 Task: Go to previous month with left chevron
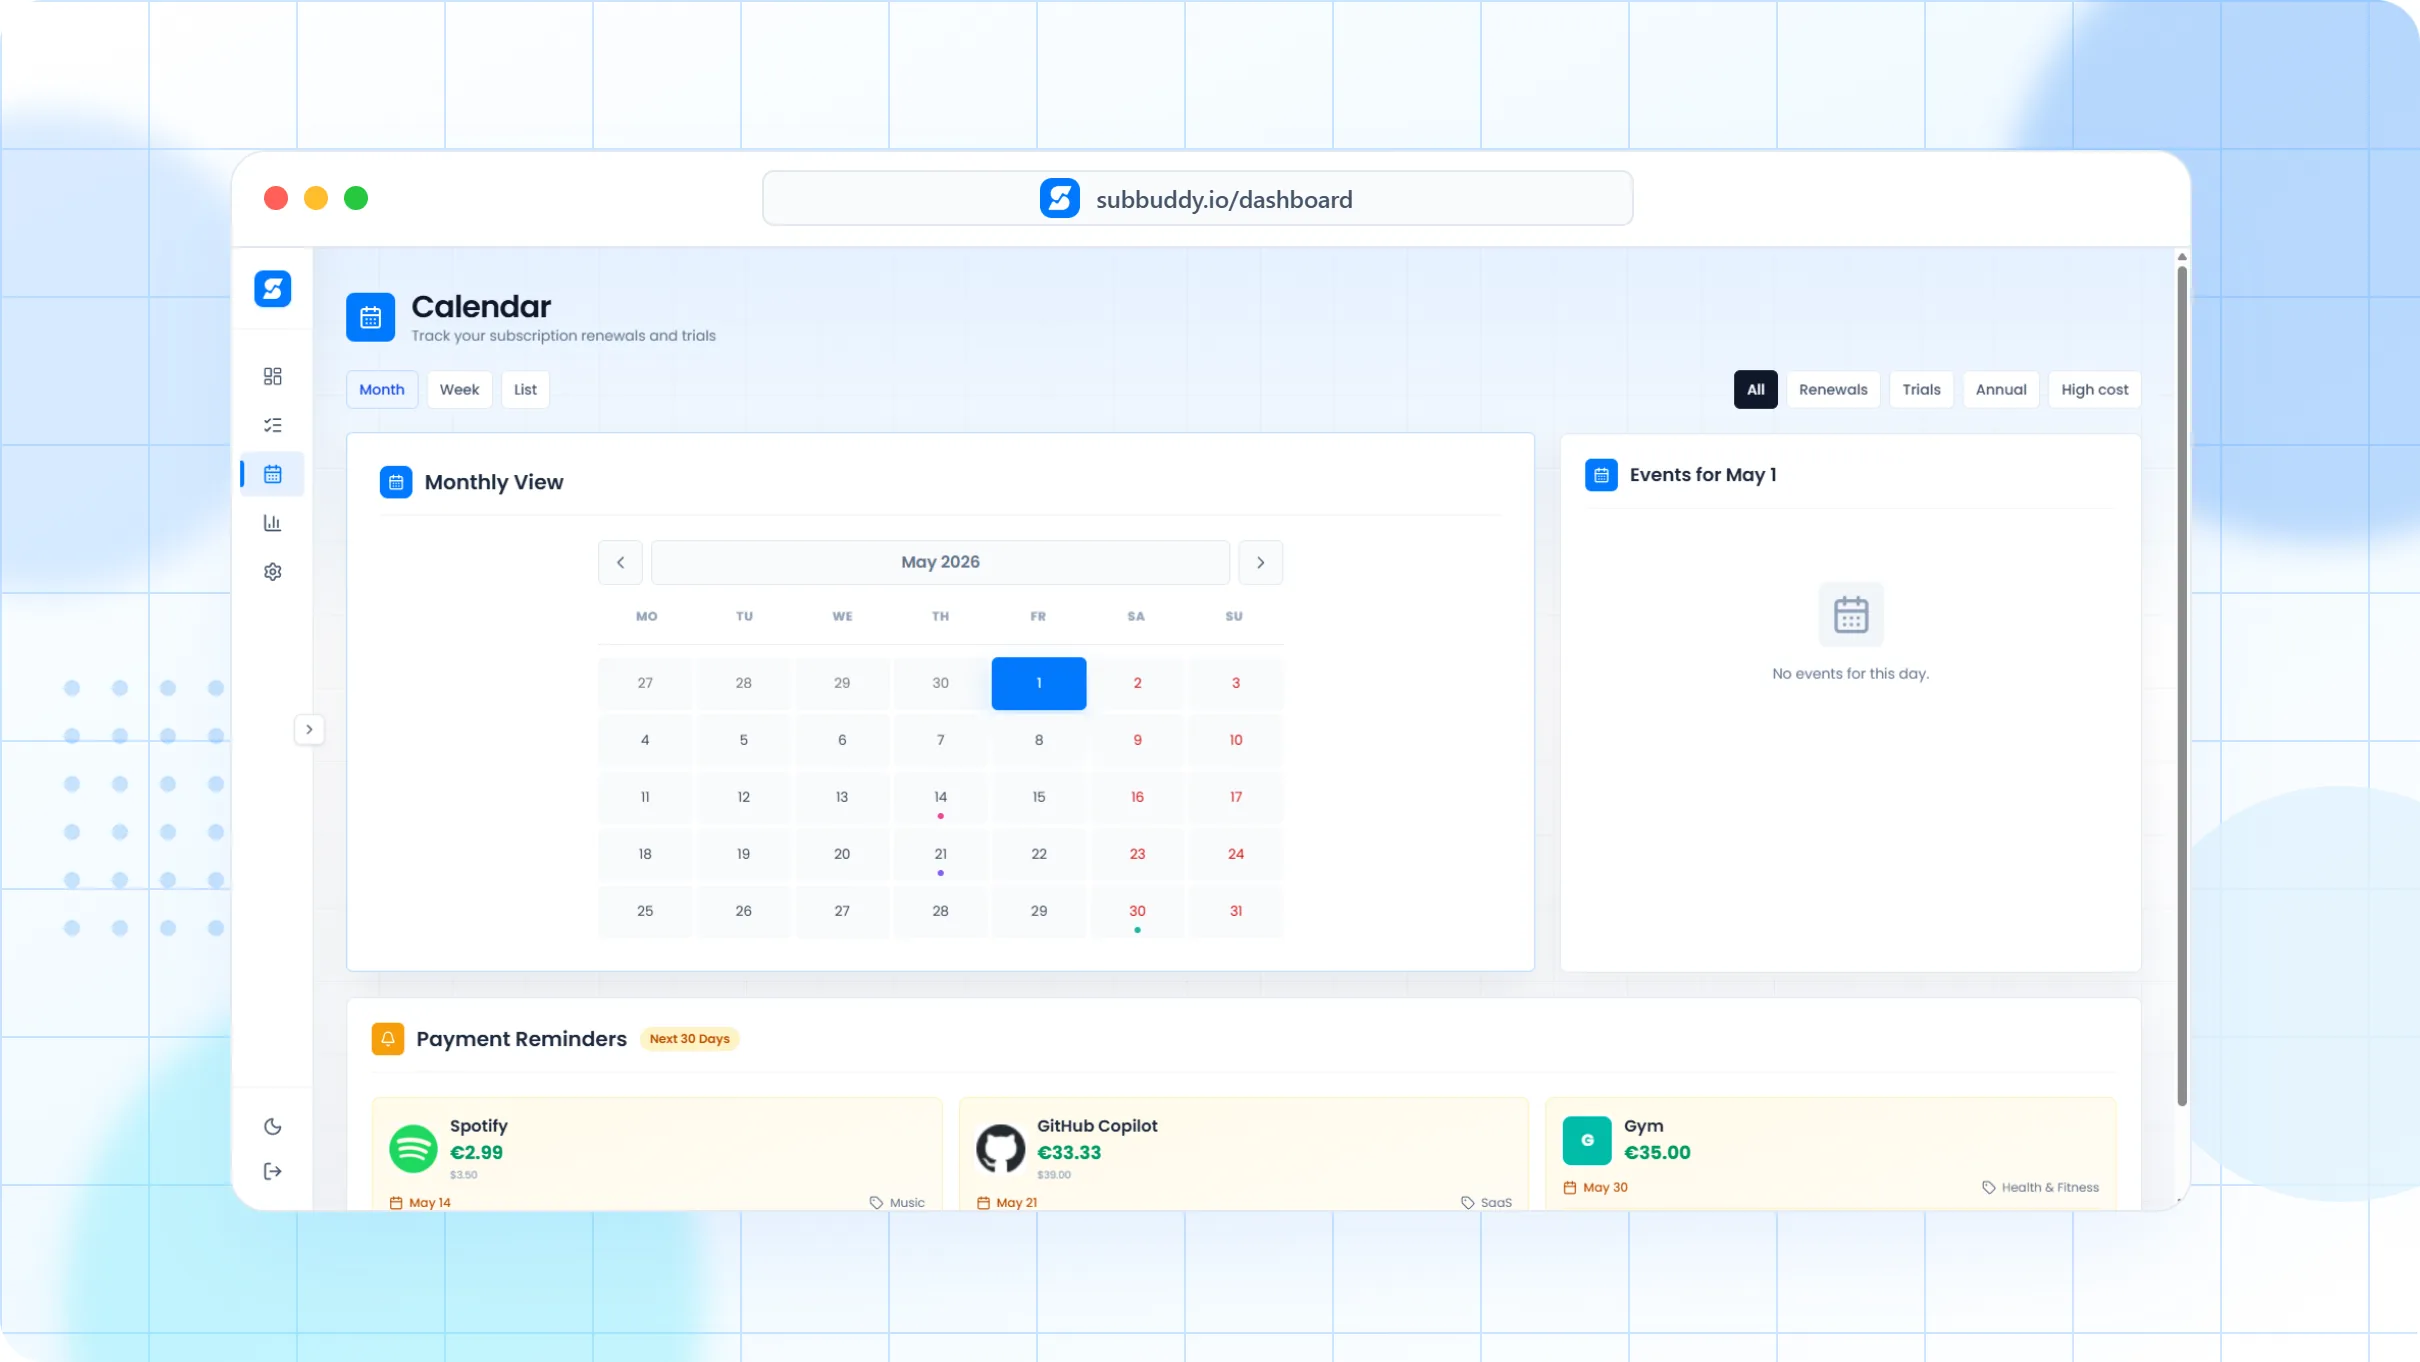click(x=620, y=562)
